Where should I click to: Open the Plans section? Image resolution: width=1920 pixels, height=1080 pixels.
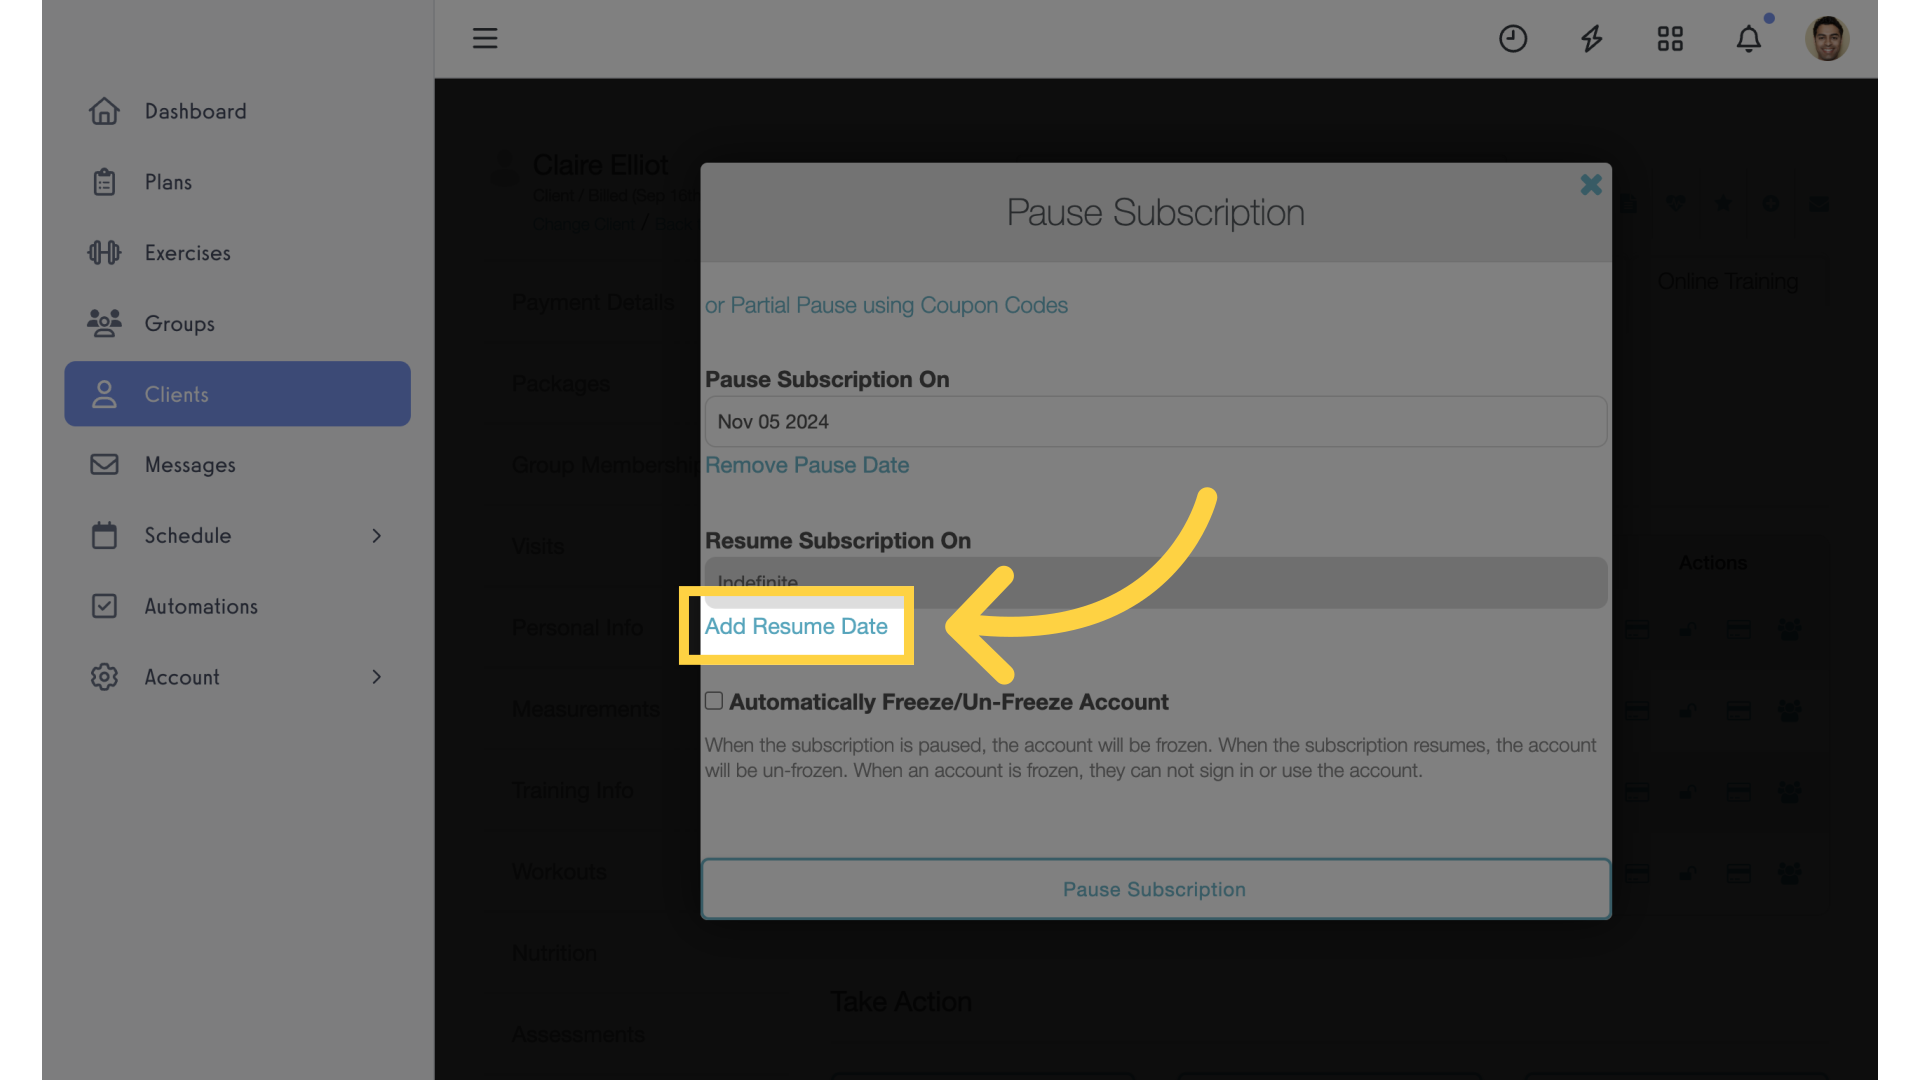coord(167,182)
